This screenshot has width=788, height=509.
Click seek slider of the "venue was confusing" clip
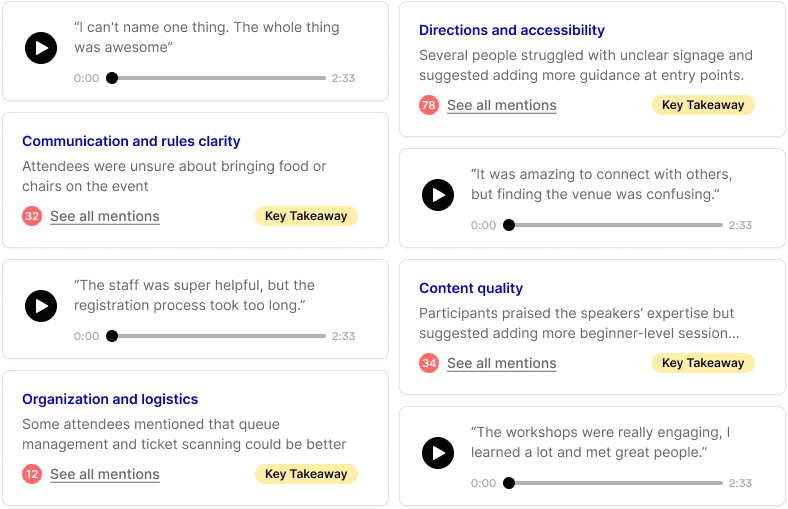[x=615, y=225]
